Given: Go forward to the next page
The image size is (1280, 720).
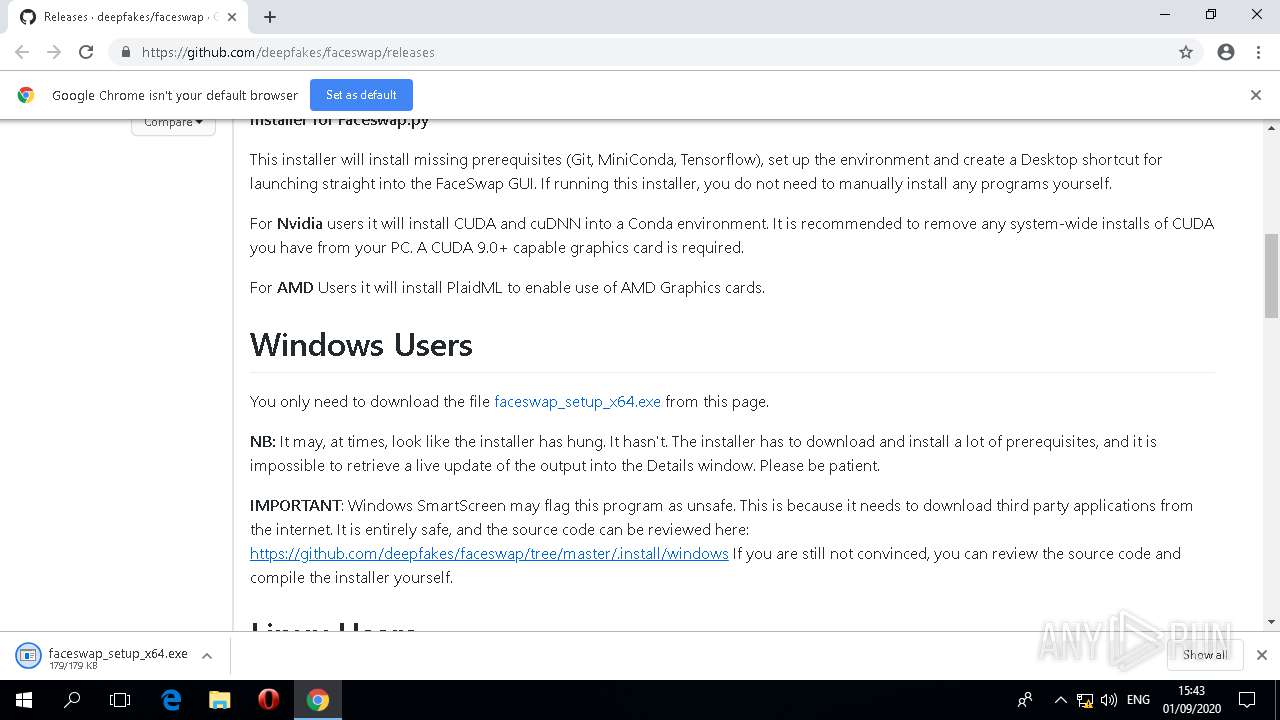Looking at the screenshot, I should point(54,52).
